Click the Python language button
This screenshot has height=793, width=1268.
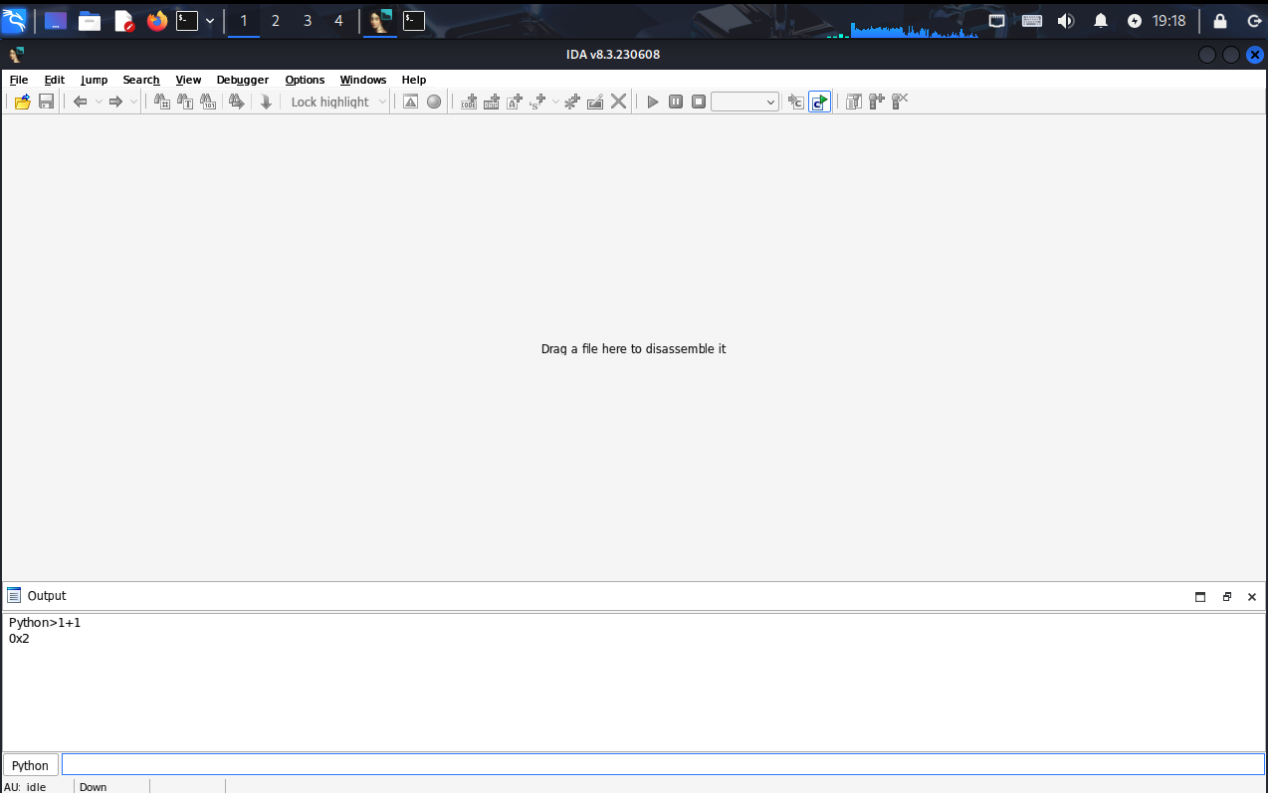click(30, 765)
